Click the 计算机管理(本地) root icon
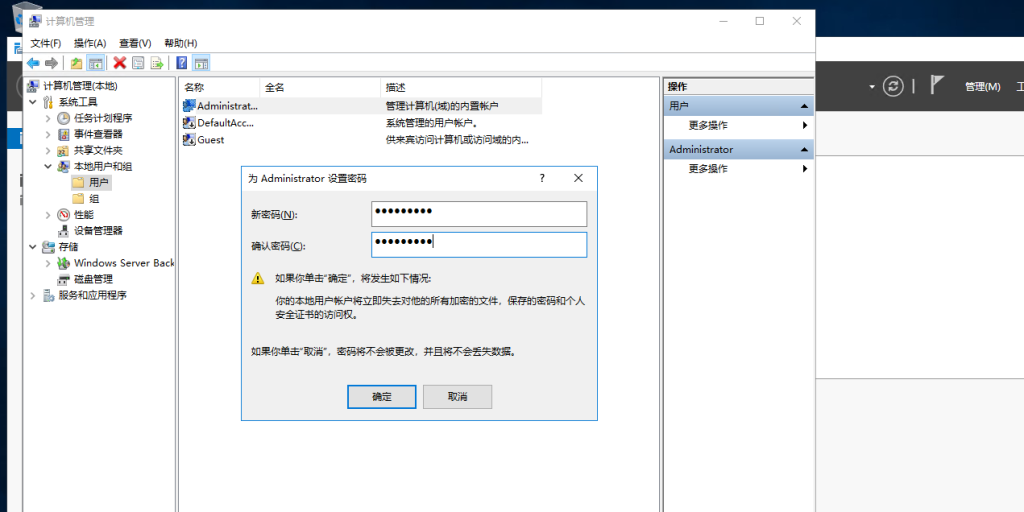This screenshot has height=512, width=1024. pos(33,86)
